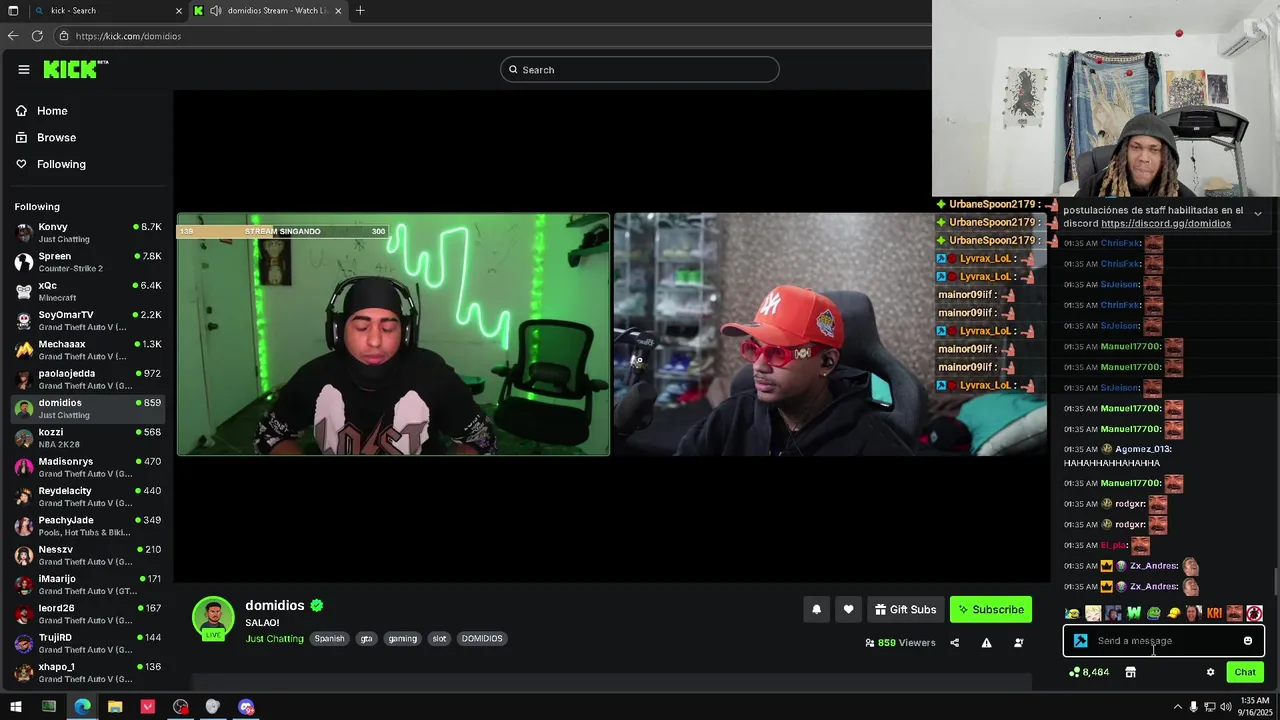Open Valorant from the taskbar

point(148,707)
